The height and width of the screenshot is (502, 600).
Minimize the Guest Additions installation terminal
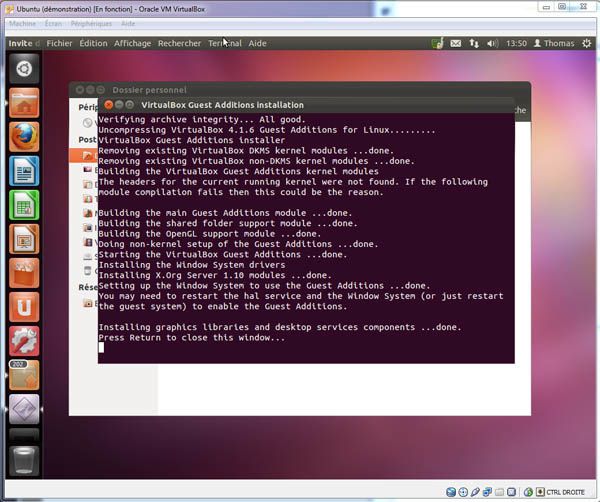[119, 105]
